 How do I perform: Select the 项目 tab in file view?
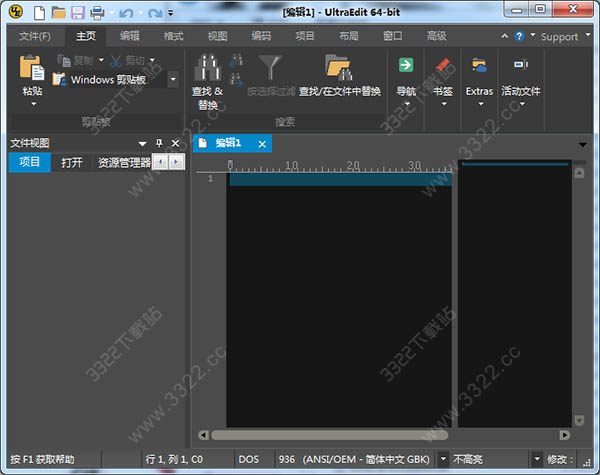tap(29, 162)
